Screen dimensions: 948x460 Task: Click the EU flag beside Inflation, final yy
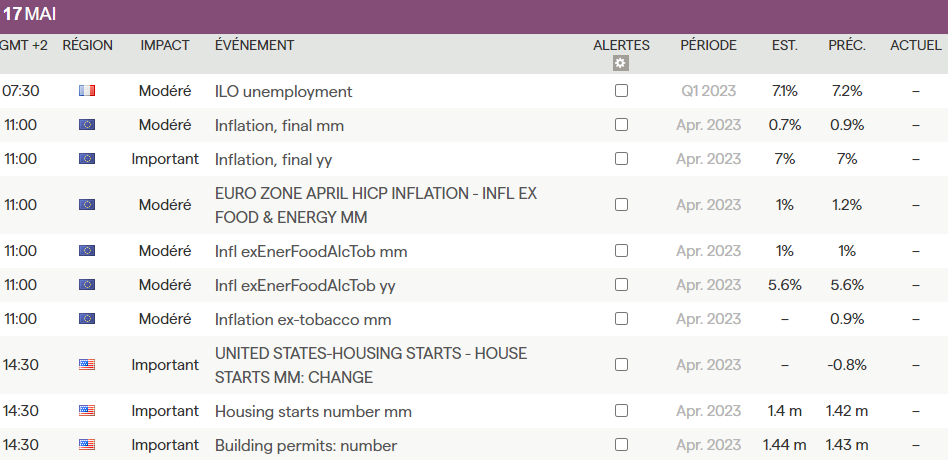[x=87, y=159]
